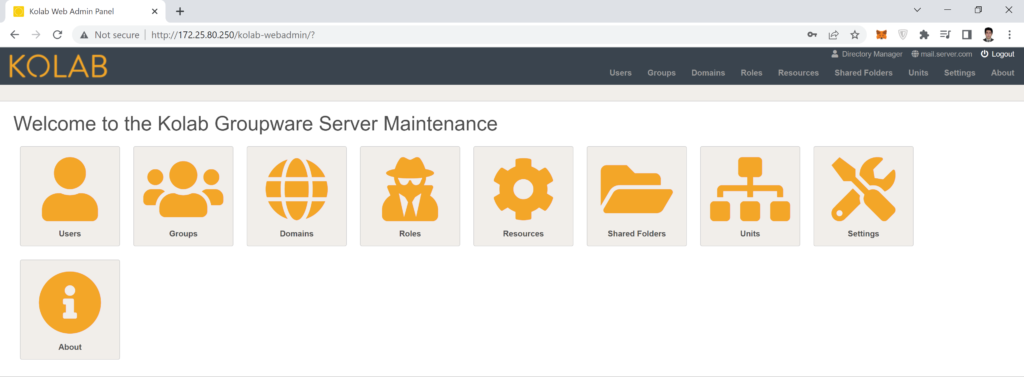Close the Kolab Web Admin Panel tab

click(x=154, y=12)
